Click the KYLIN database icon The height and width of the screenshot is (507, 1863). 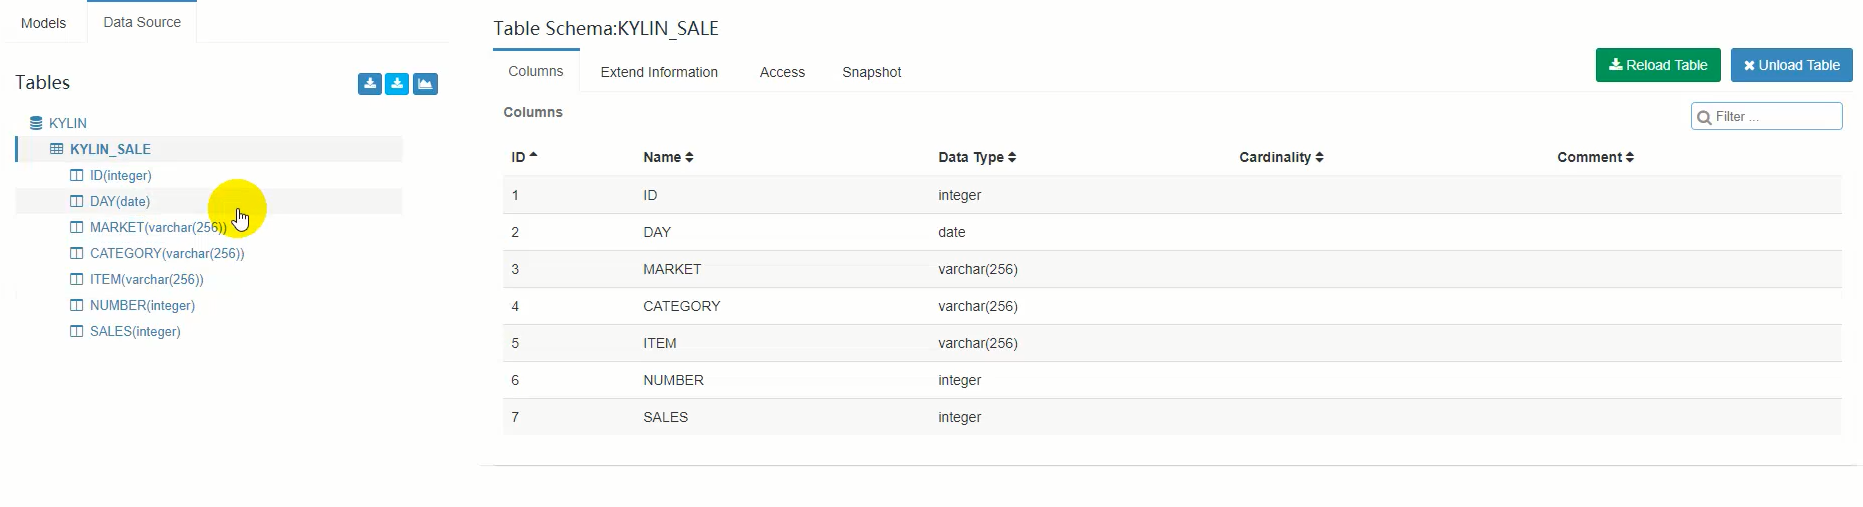(x=36, y=123)
